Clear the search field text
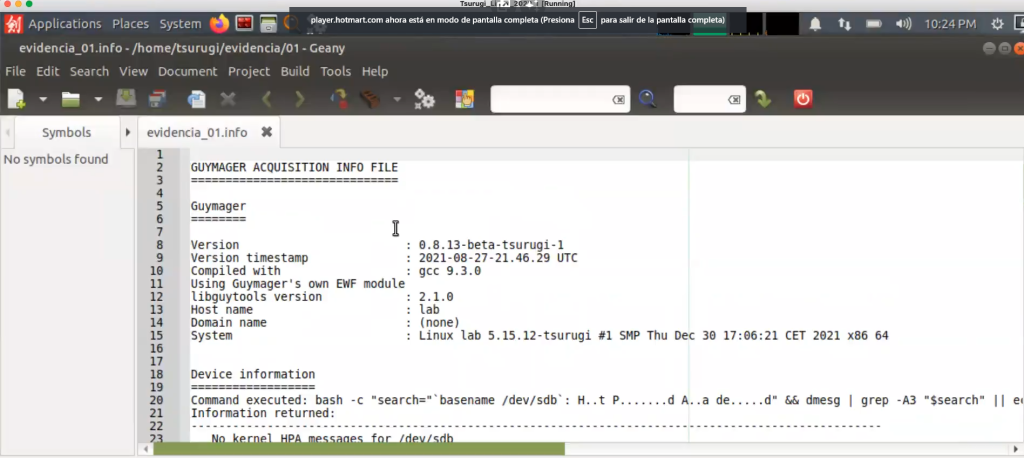The height and width of the screenshot is (458, 1024). point(618,100)
